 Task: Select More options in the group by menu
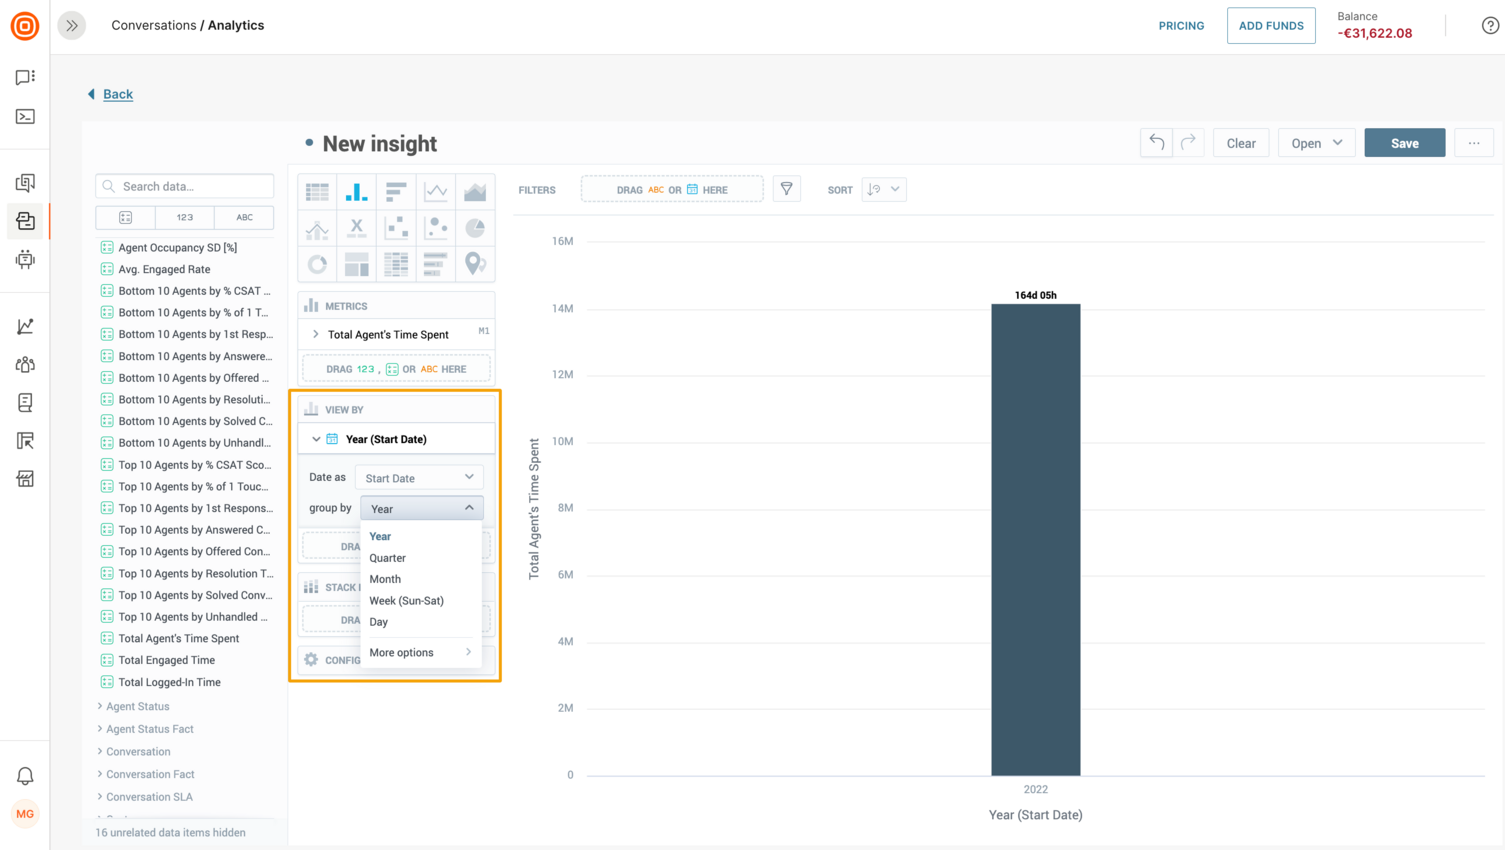coord(400,652)
